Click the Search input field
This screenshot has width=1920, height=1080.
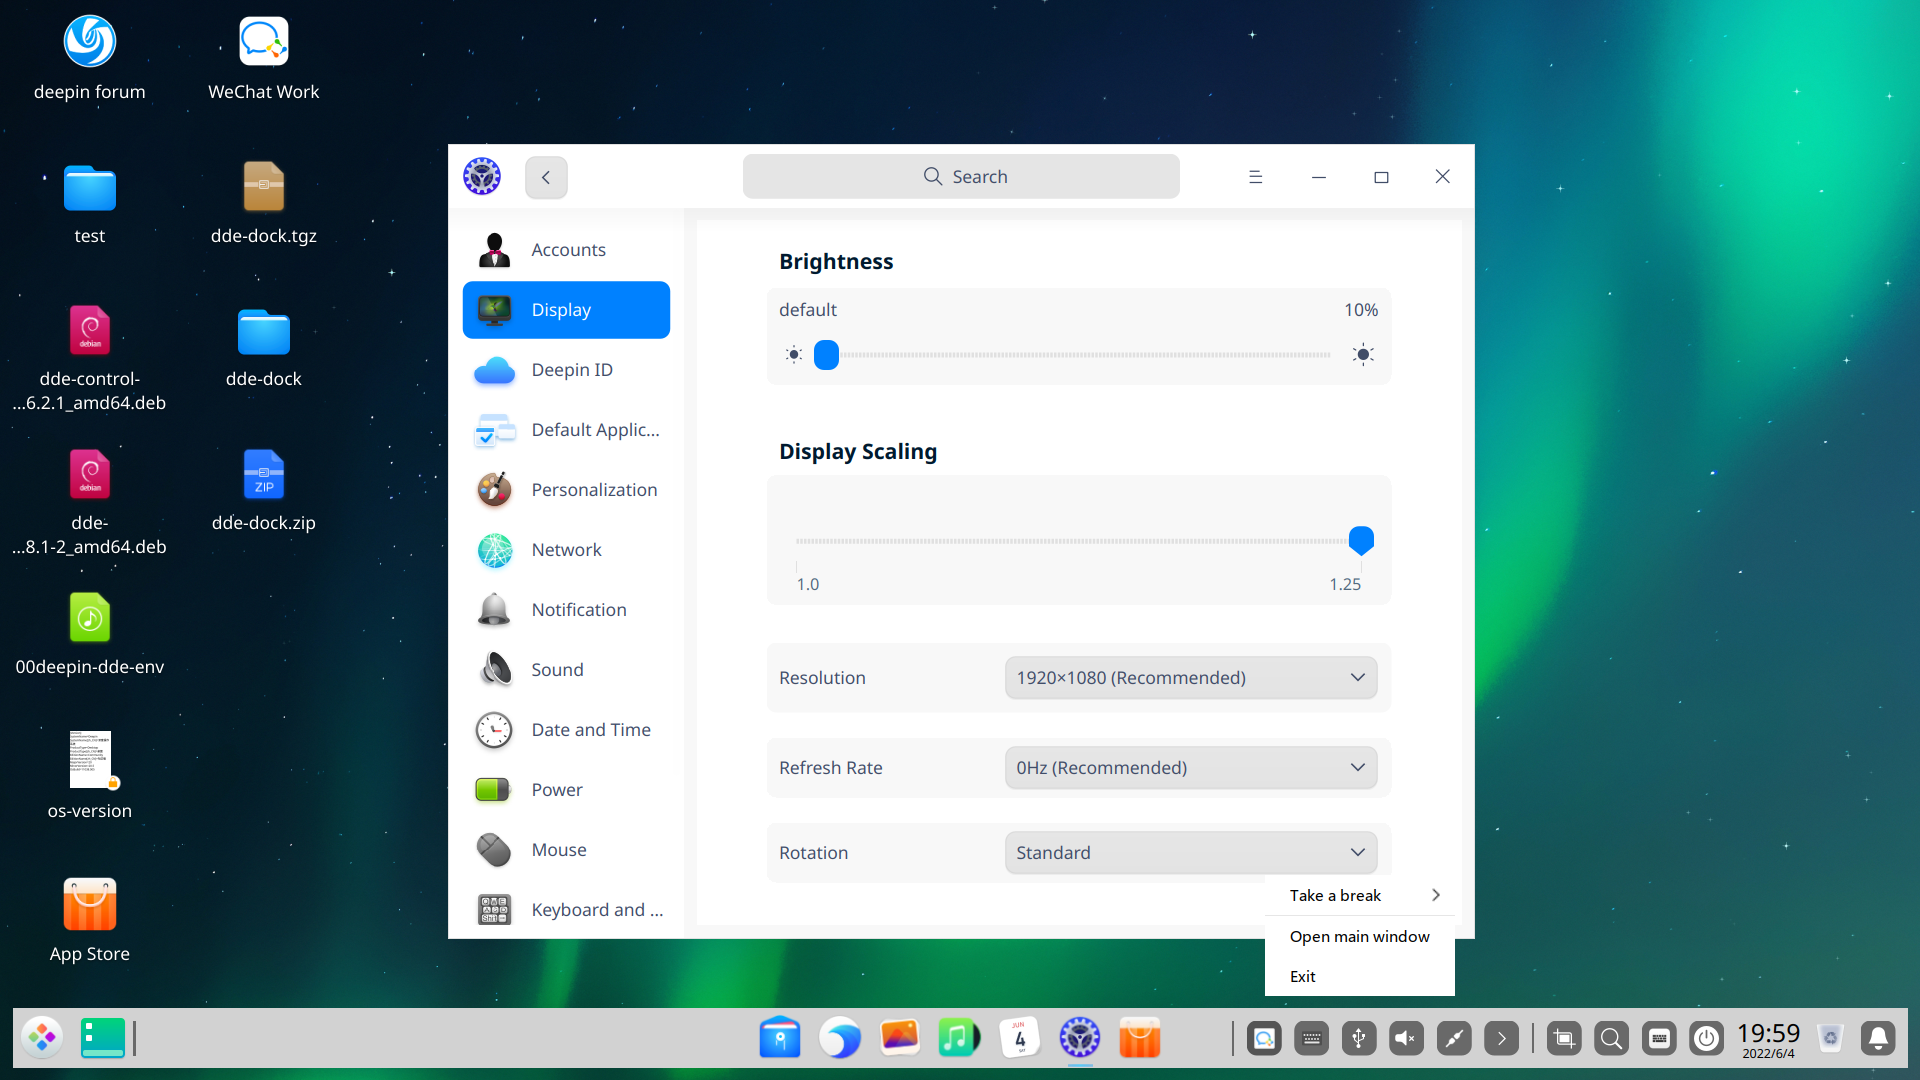pyautogui.click(x=960, y=176)
